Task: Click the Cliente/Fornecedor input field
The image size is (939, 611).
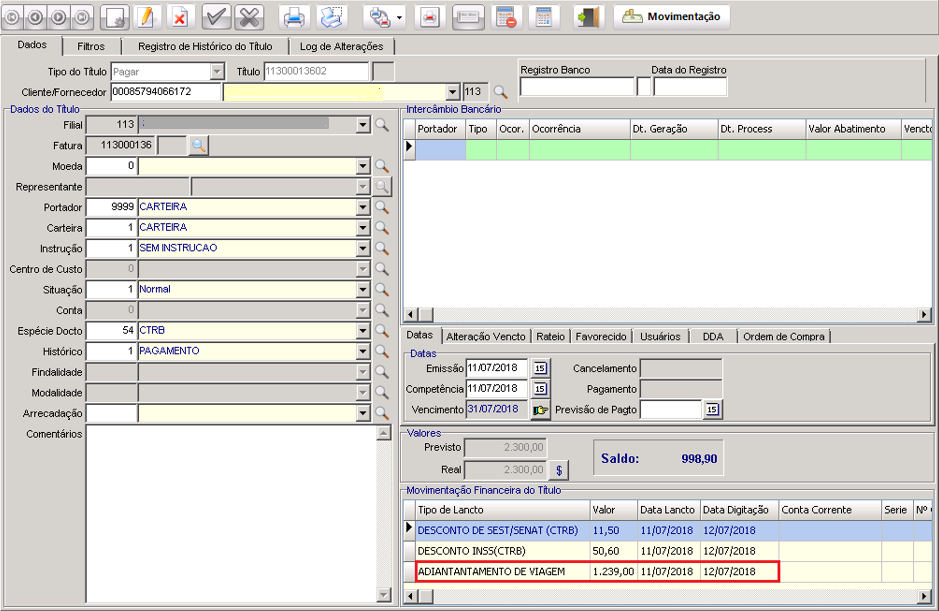Action: [x=165, y=92]
